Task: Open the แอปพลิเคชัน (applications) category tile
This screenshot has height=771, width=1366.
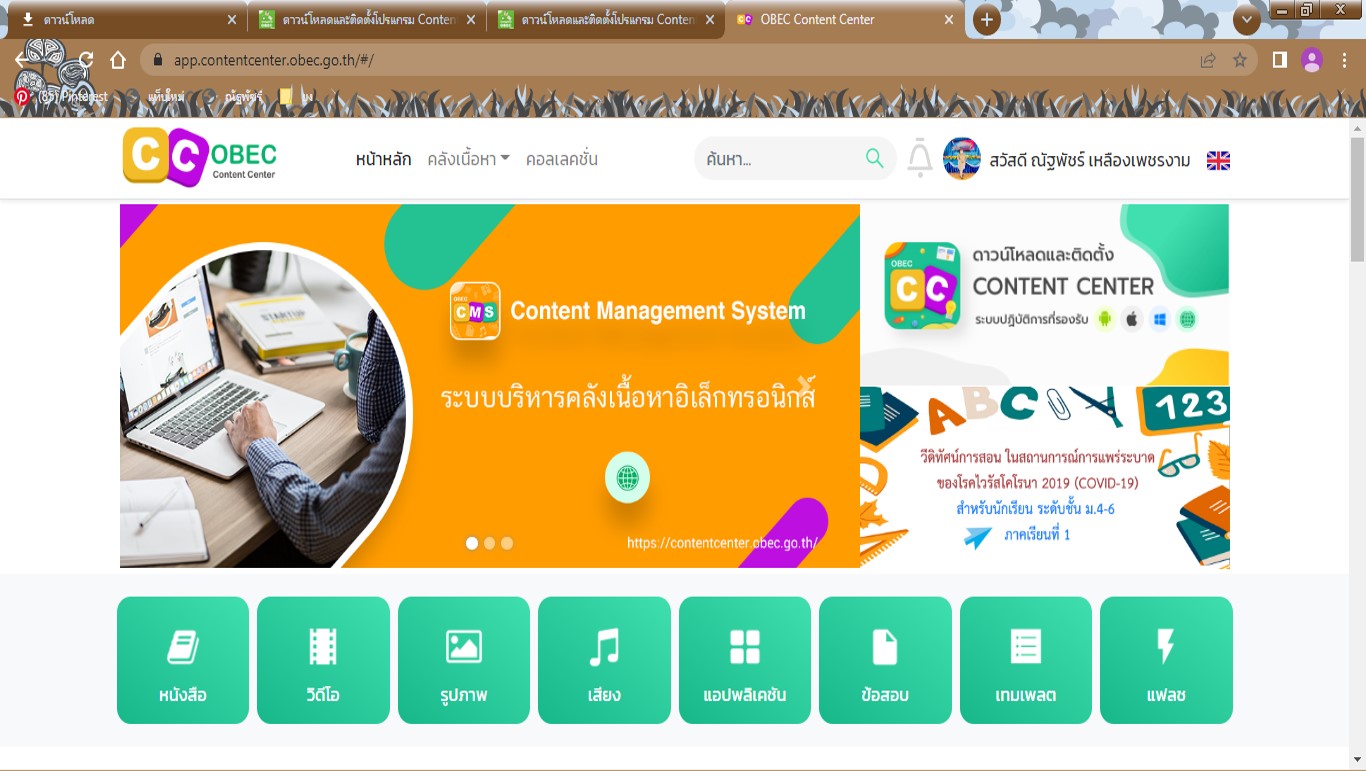Action: [x=745, y=660]
